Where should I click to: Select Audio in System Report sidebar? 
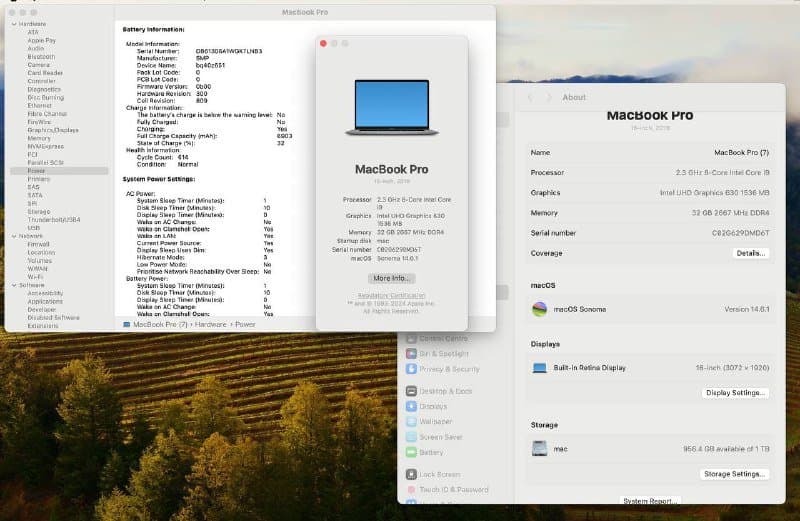point(36,48)
